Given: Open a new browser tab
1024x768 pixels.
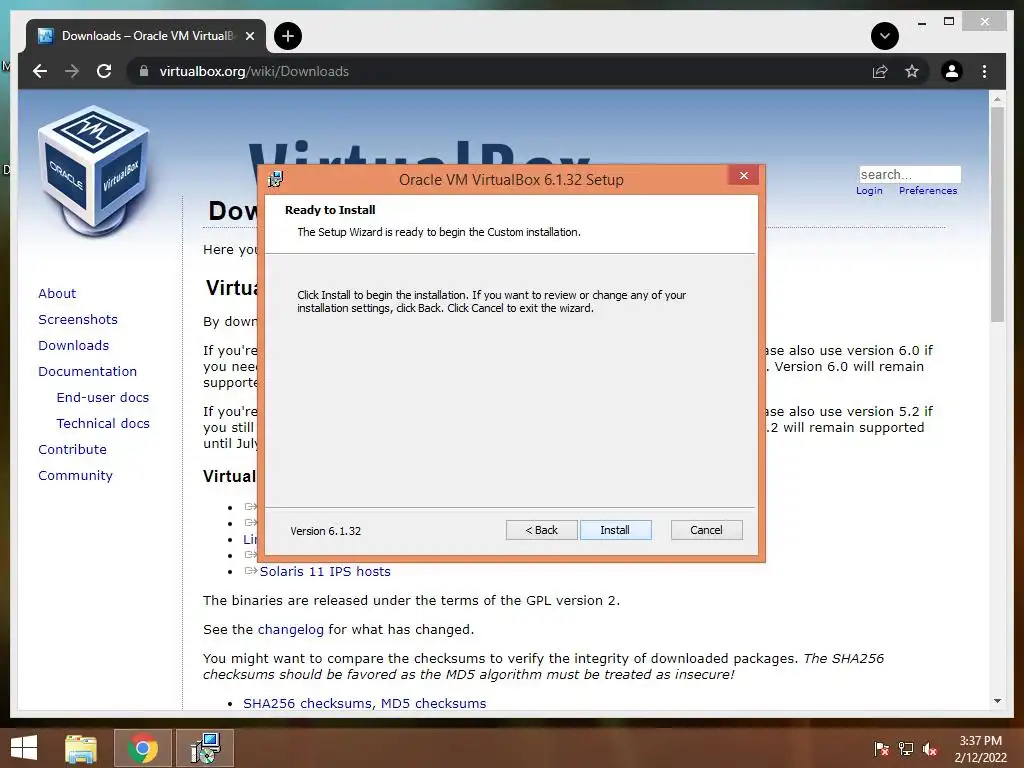Looking at the screenshot, I should 288,36.
